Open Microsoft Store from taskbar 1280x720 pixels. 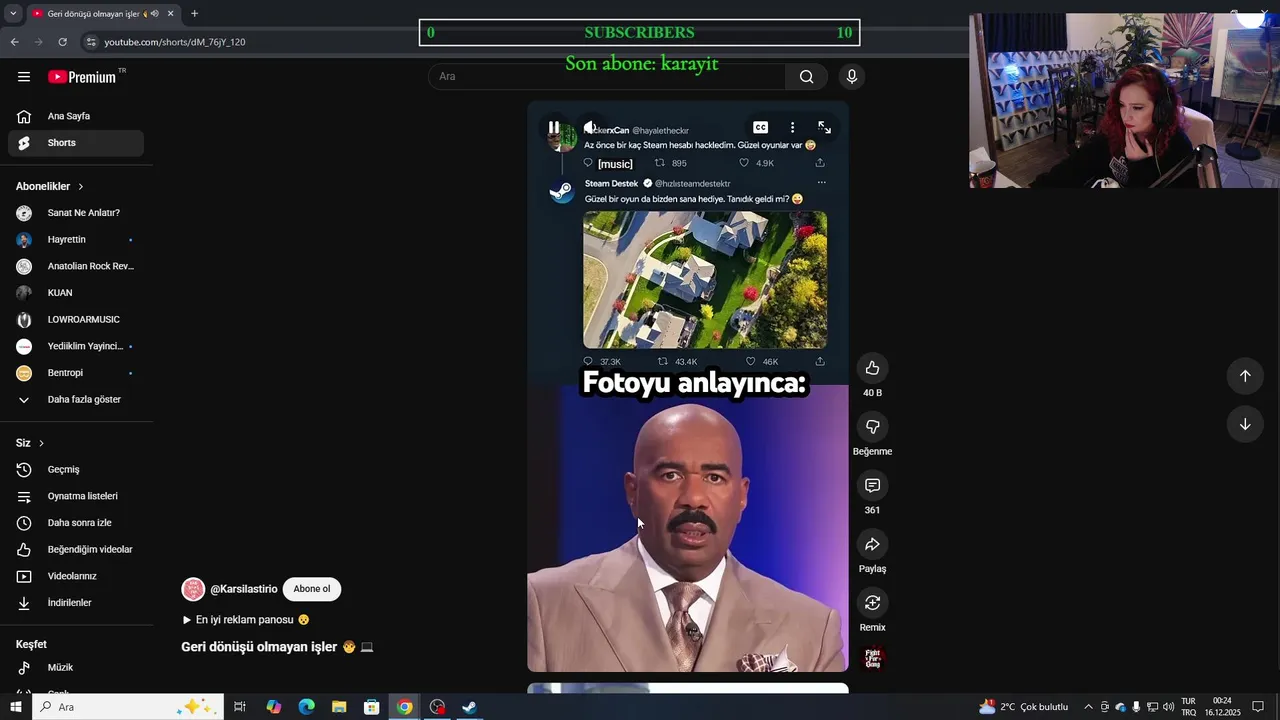(x=371, y=707)
